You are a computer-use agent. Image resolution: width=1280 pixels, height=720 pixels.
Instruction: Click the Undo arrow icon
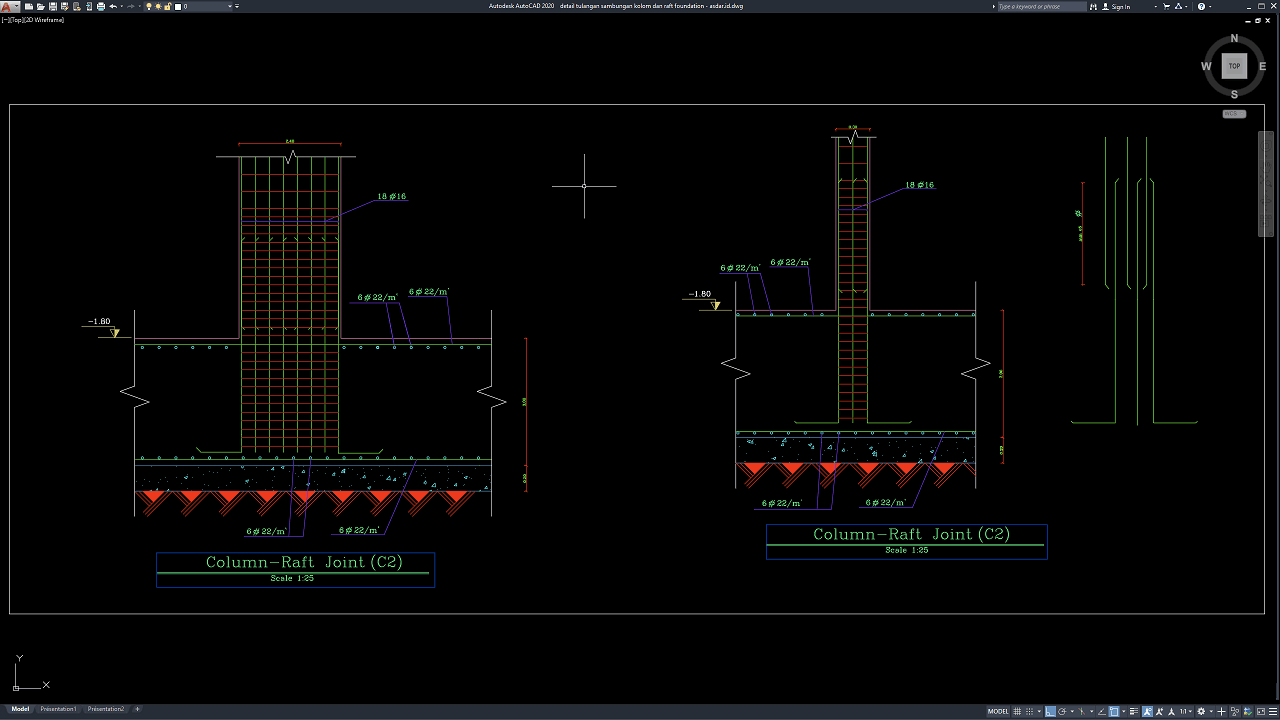(113, 7)
